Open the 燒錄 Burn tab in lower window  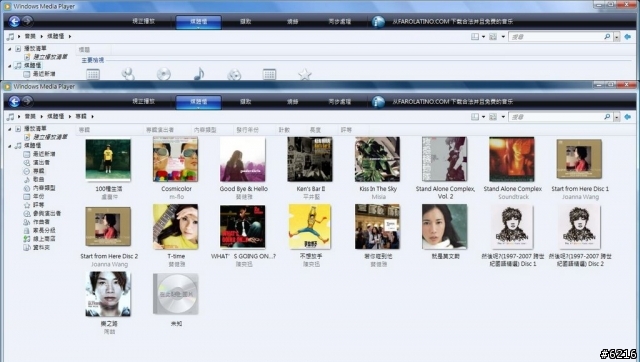(292, 102)
